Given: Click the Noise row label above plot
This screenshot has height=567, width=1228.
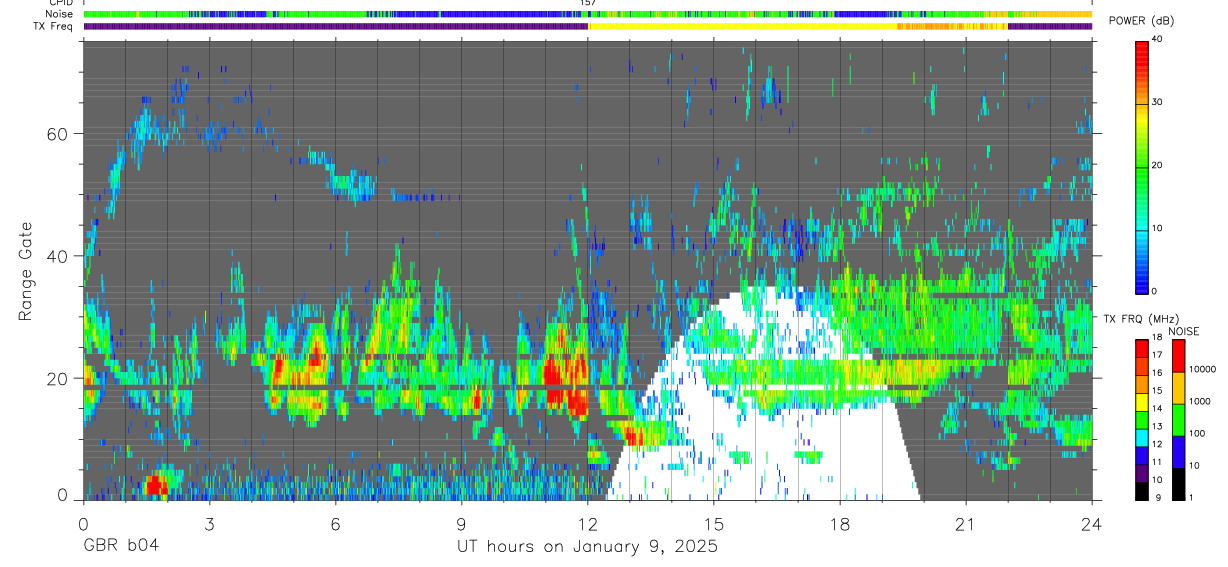Looking at the screenshot, I should pyautogui.click(x=58, y=14).
